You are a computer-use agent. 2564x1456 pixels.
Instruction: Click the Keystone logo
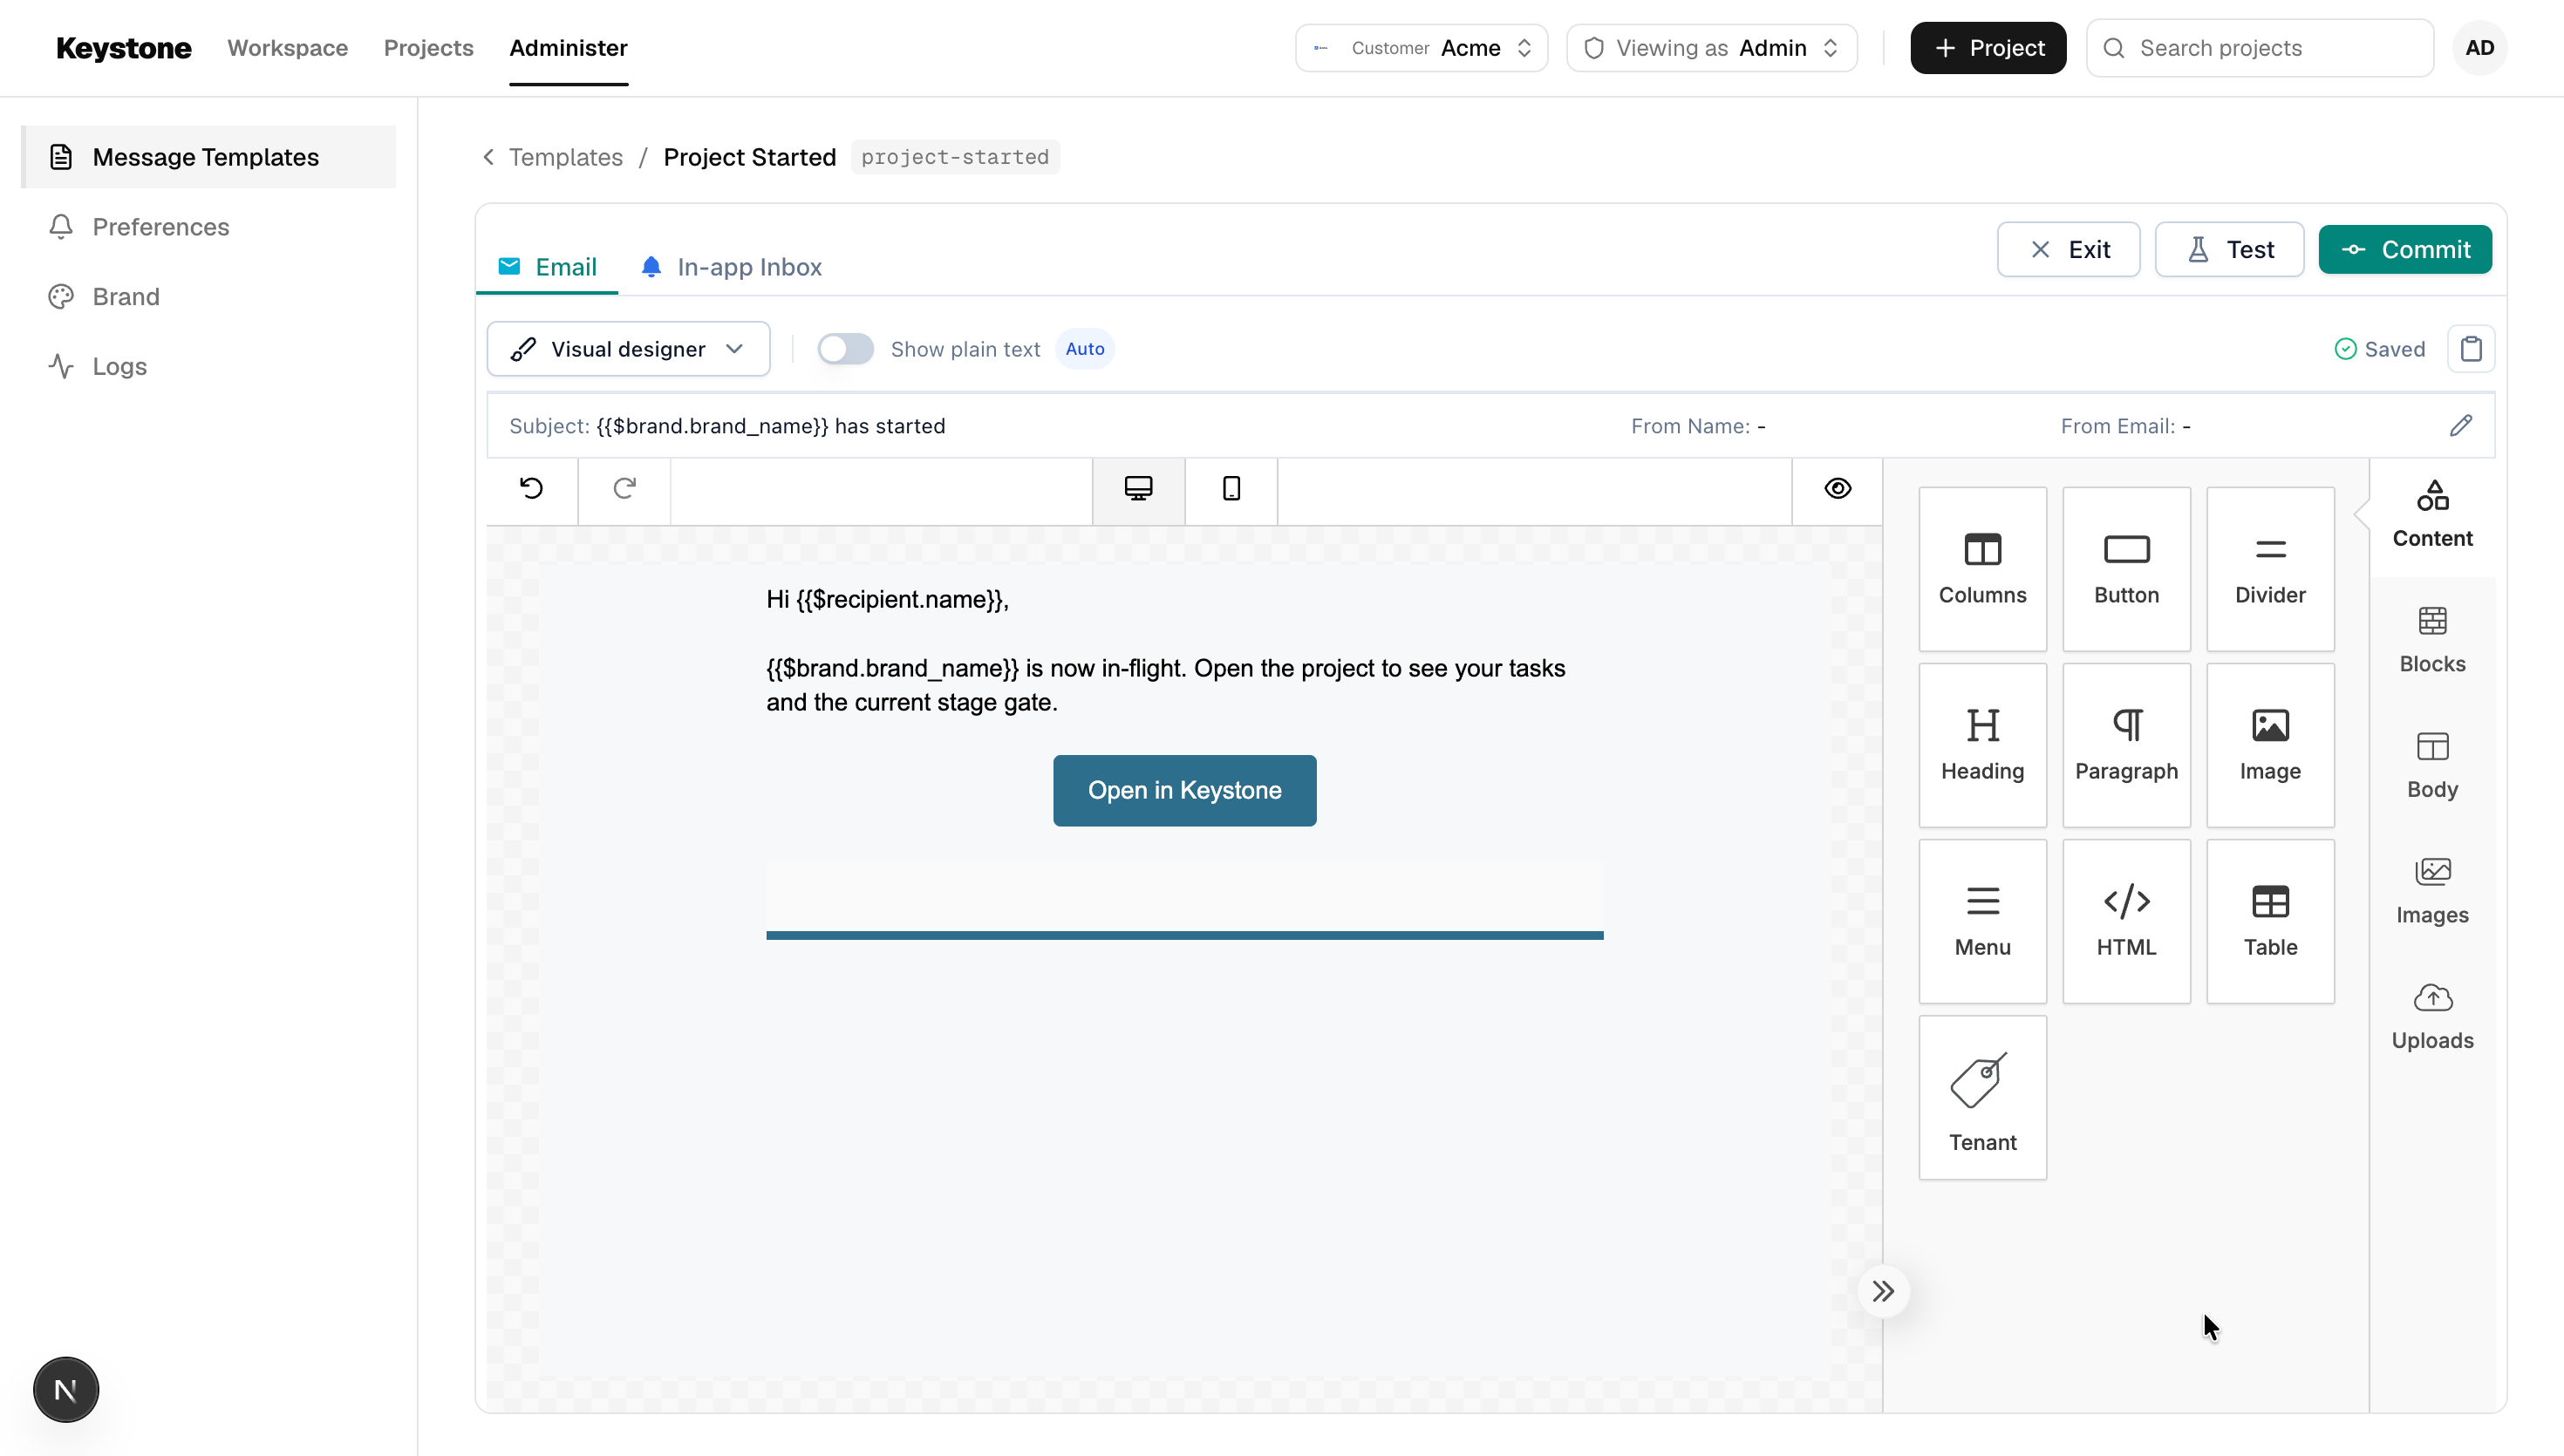tap(124, 48)
